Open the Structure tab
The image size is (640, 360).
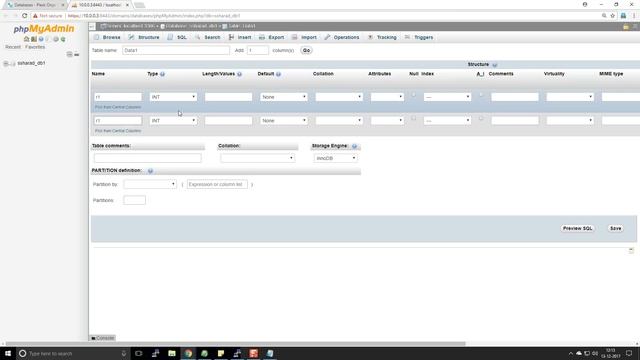144,37
